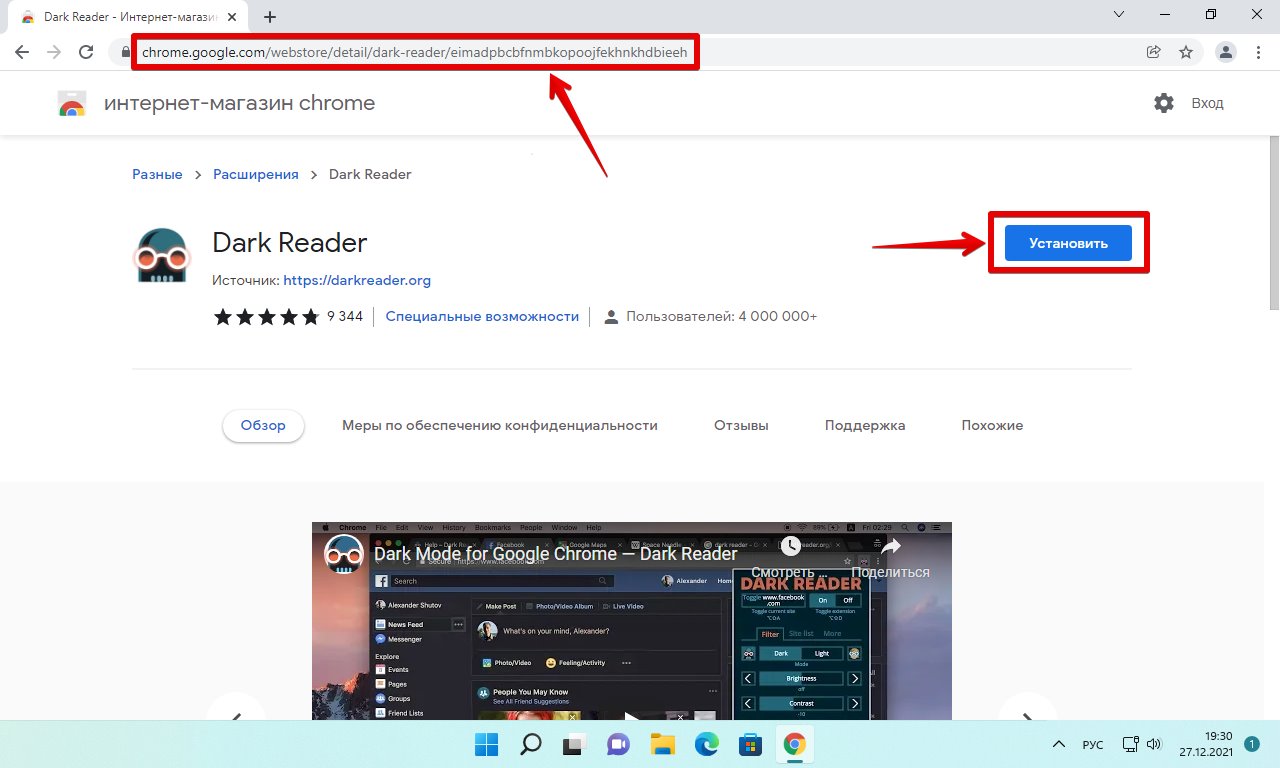The width and height of the screenshot is (1280, 768).
Task: Select the Обзор tab
Action: coord(263,425)
